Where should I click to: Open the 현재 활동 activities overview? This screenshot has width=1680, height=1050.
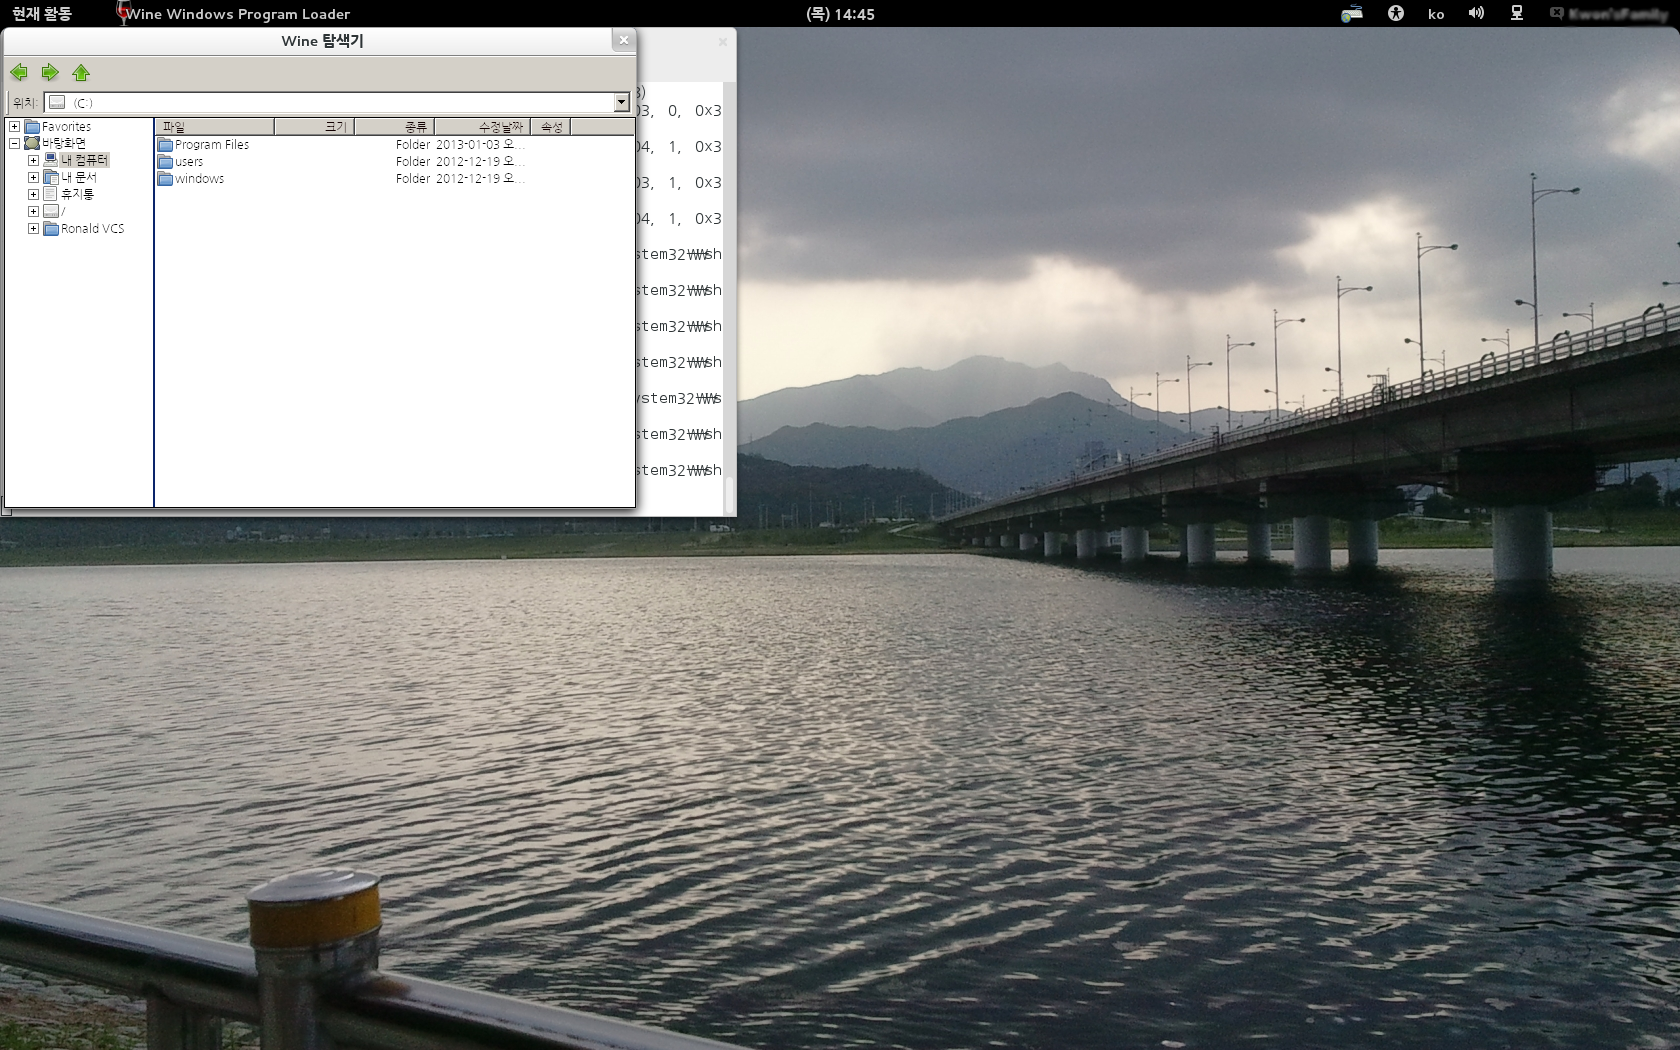pyautogui.click(x=41, y=14)
